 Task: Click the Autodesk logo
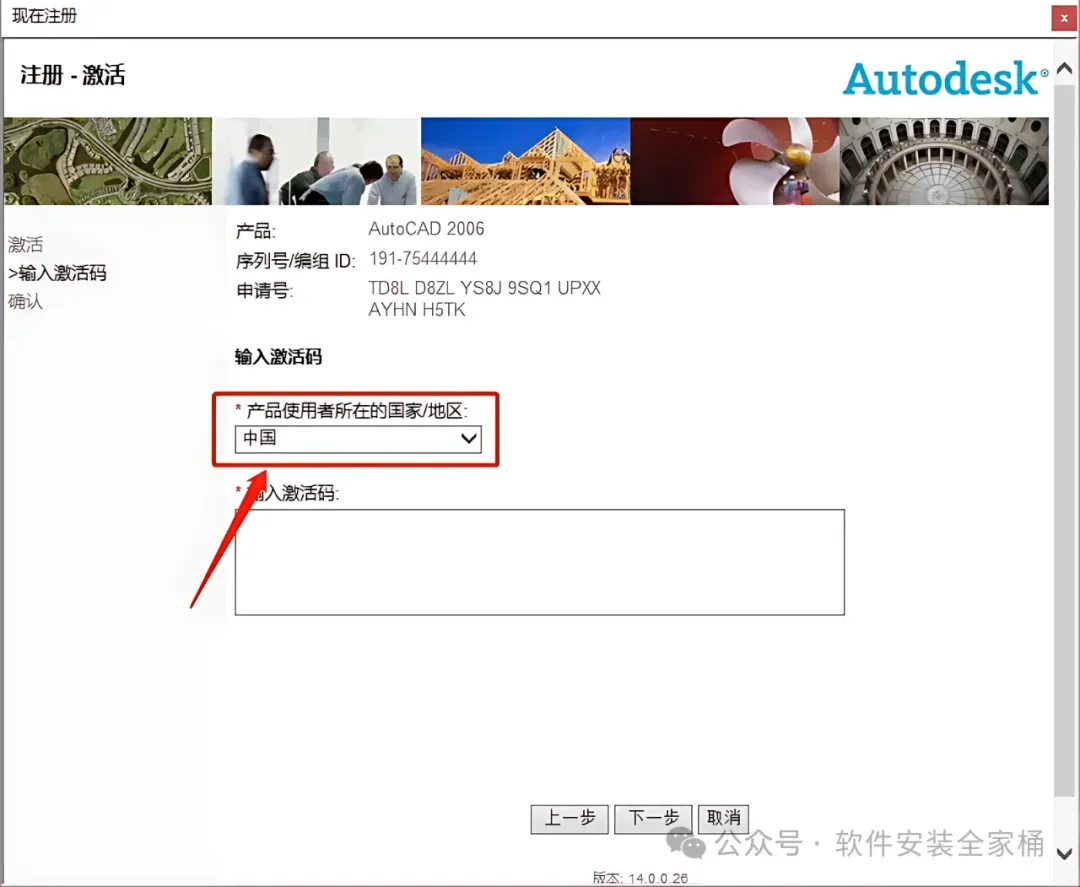tap(945, 79)
